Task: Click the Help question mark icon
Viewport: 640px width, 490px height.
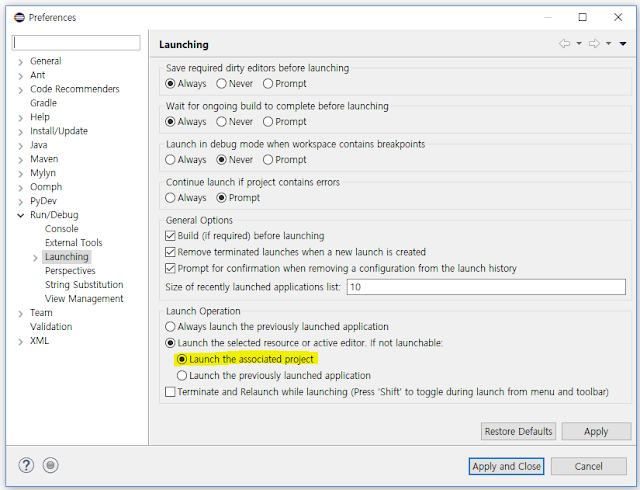Action: tap(26, 465)
